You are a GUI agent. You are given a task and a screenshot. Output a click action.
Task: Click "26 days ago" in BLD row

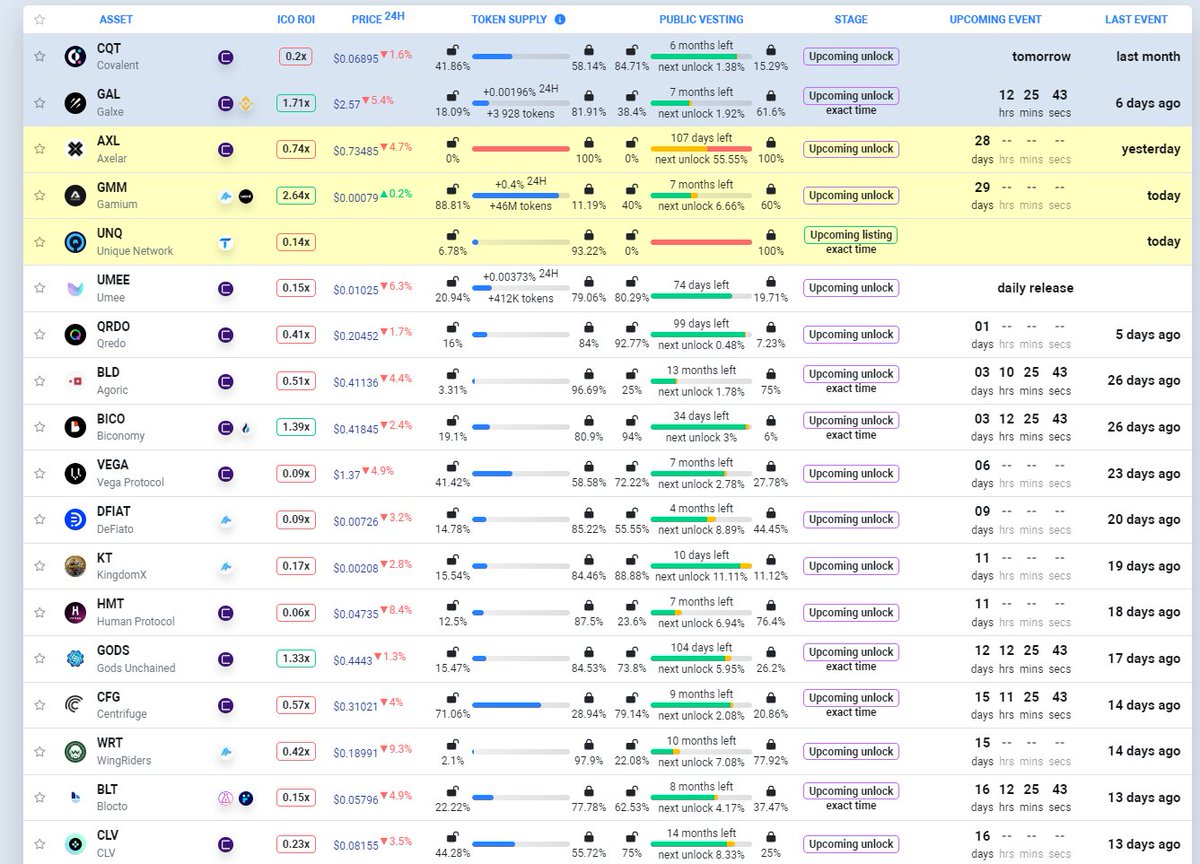pyautogui.click(x=1144, y=381)
